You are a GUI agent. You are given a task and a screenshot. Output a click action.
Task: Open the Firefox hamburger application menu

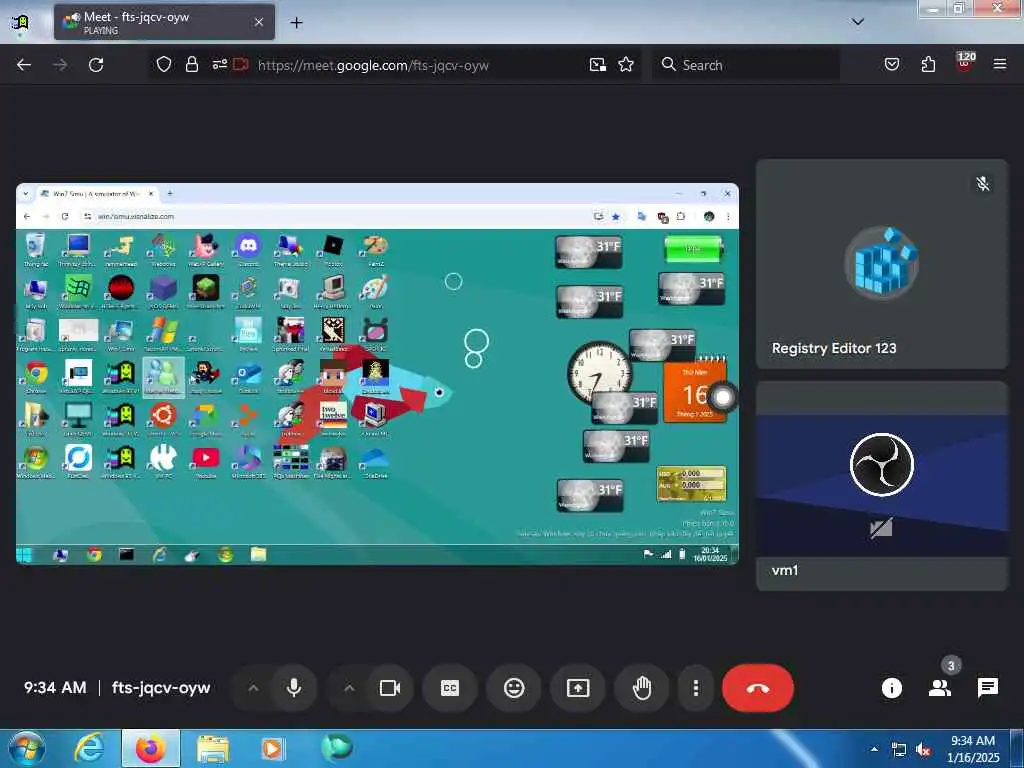coord(1000,64)
